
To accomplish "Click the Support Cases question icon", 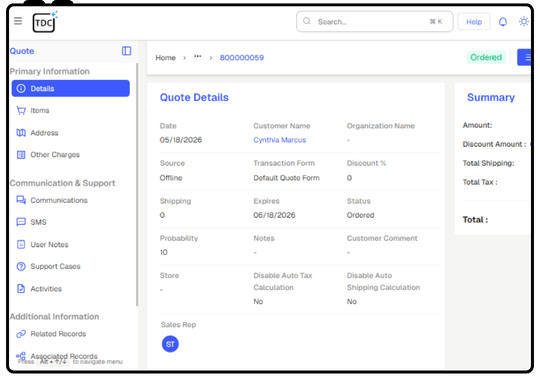I will tap(21, 266).
